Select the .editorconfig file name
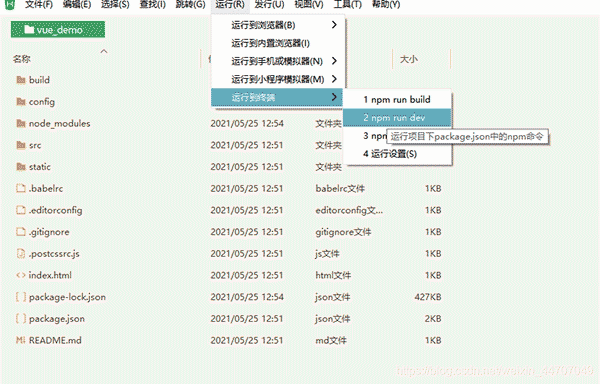 [x=55, y=210]
